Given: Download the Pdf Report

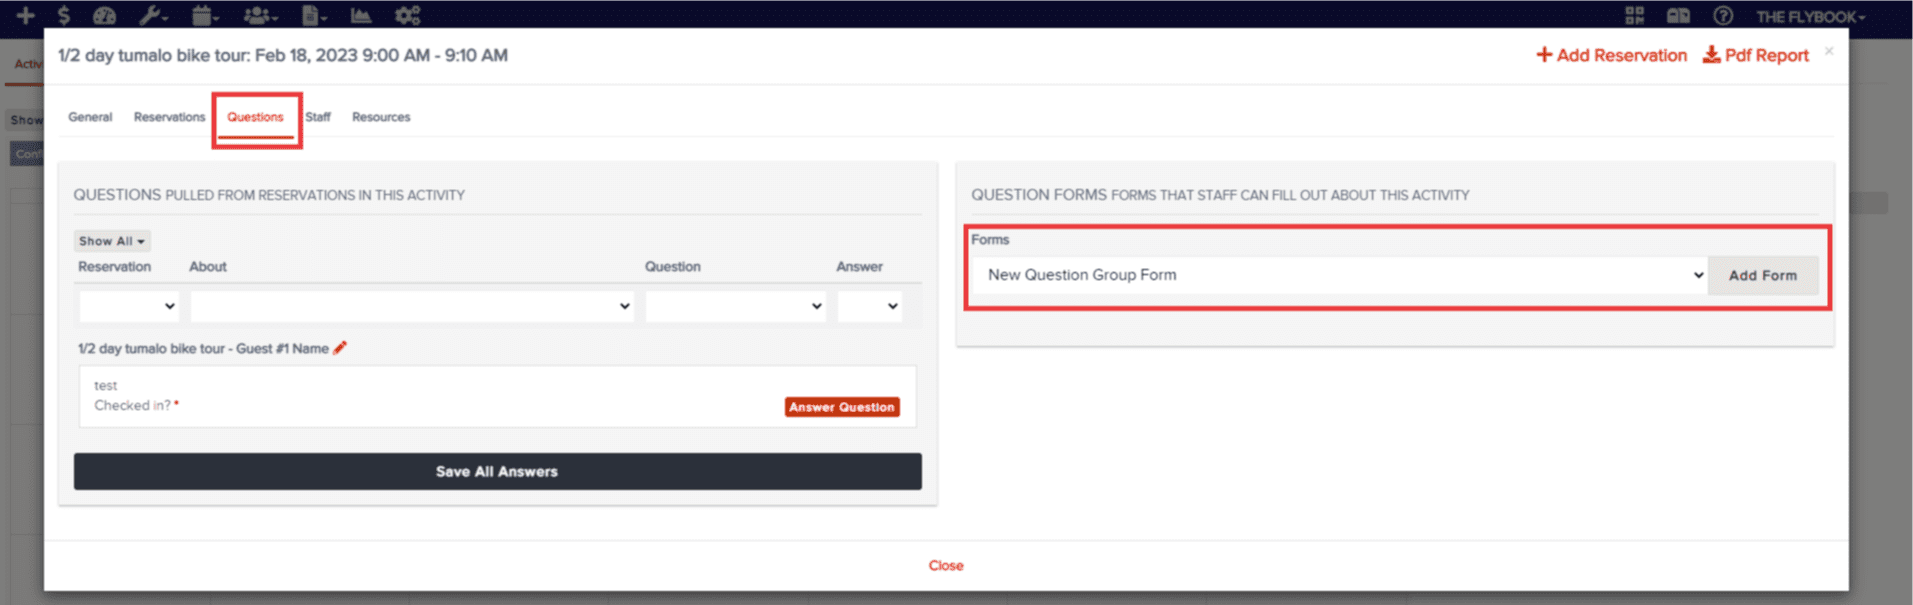Looking at the screenshot, I should 1756,55.
